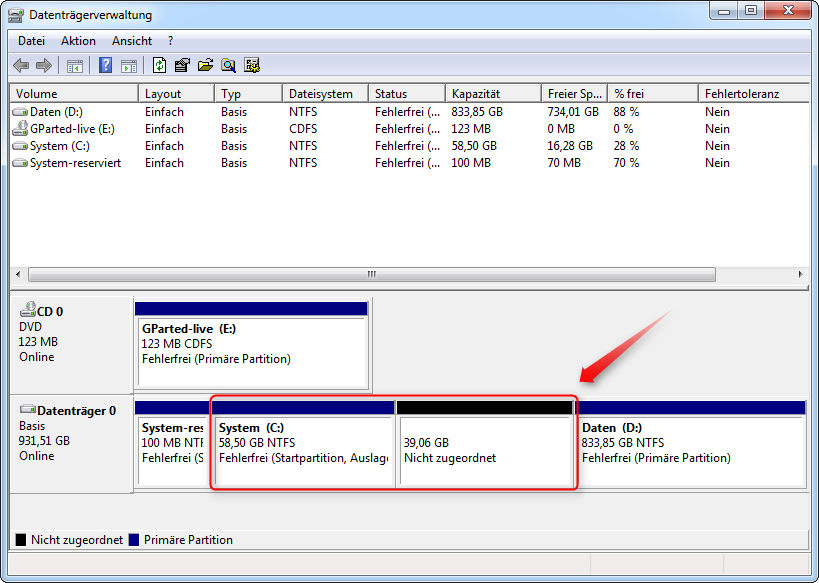Open the Aktion menu
The image size is (819, 583).
coord(77,41)
